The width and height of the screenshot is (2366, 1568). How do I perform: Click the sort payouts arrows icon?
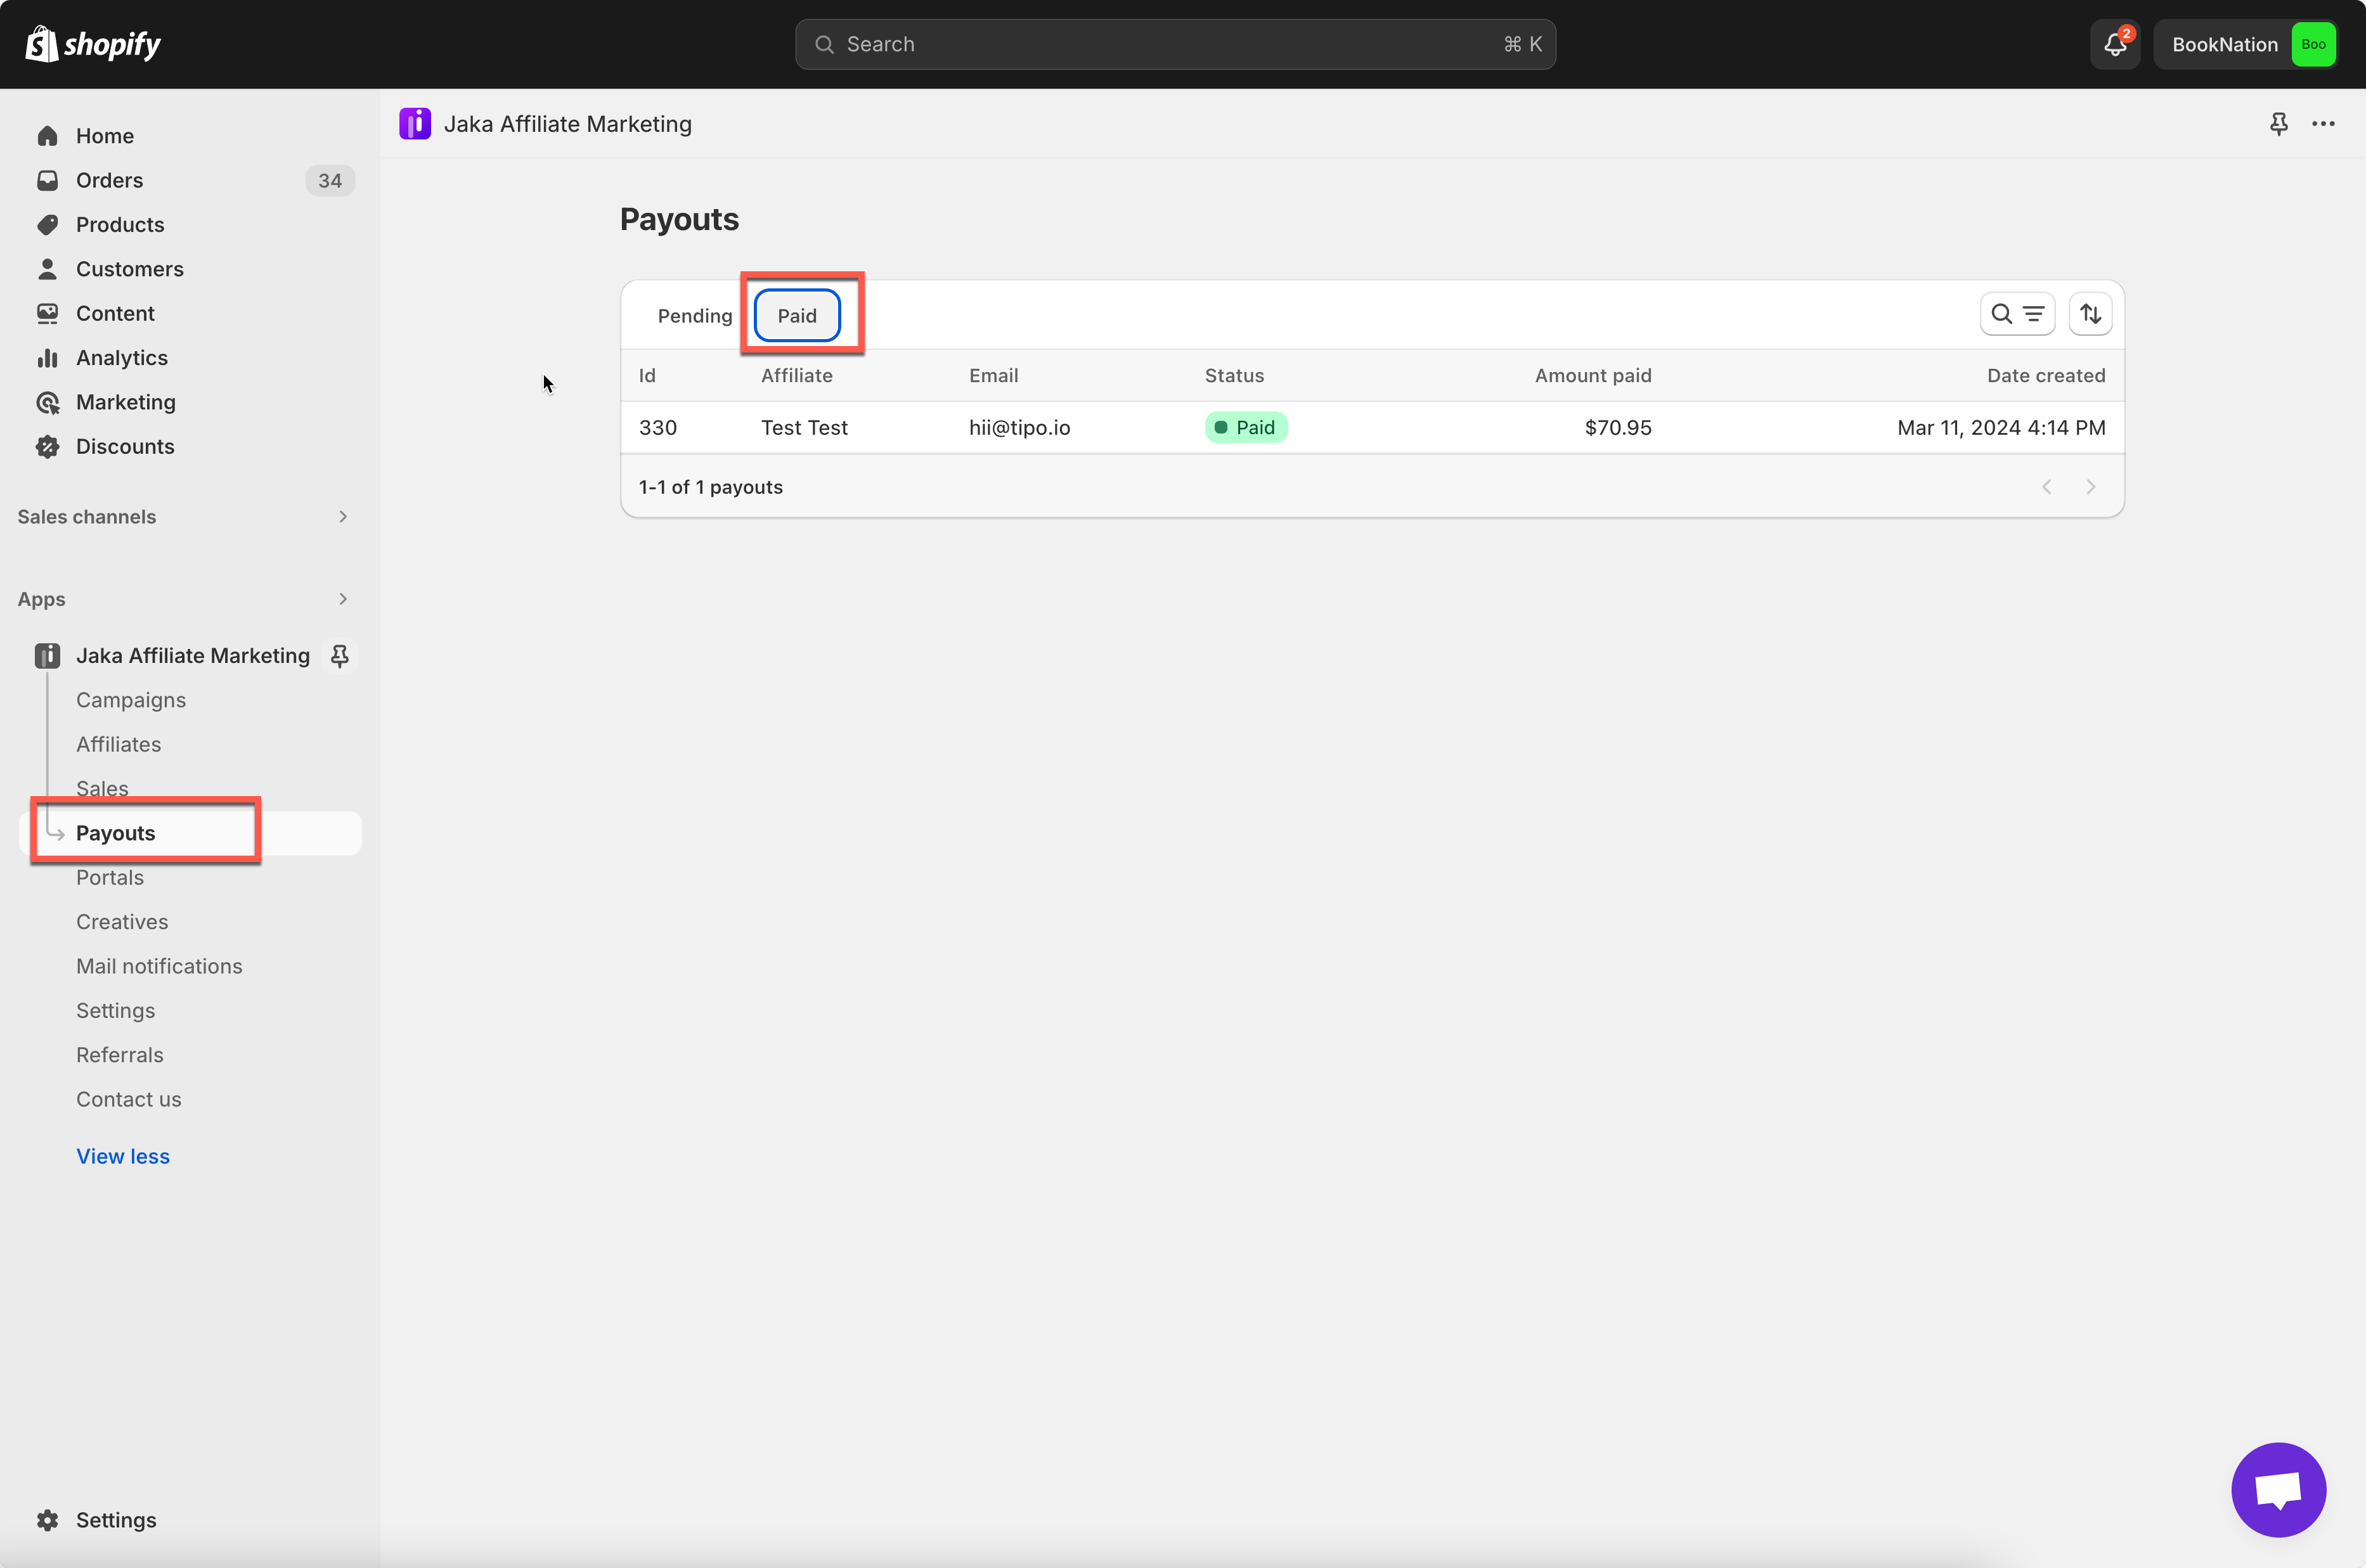point(2090,314)
